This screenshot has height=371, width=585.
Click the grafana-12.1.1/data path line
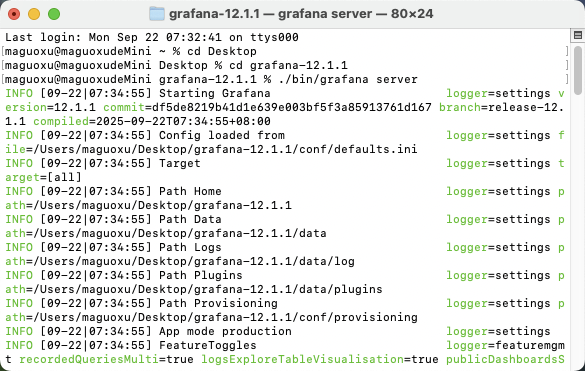click(166, 233)
